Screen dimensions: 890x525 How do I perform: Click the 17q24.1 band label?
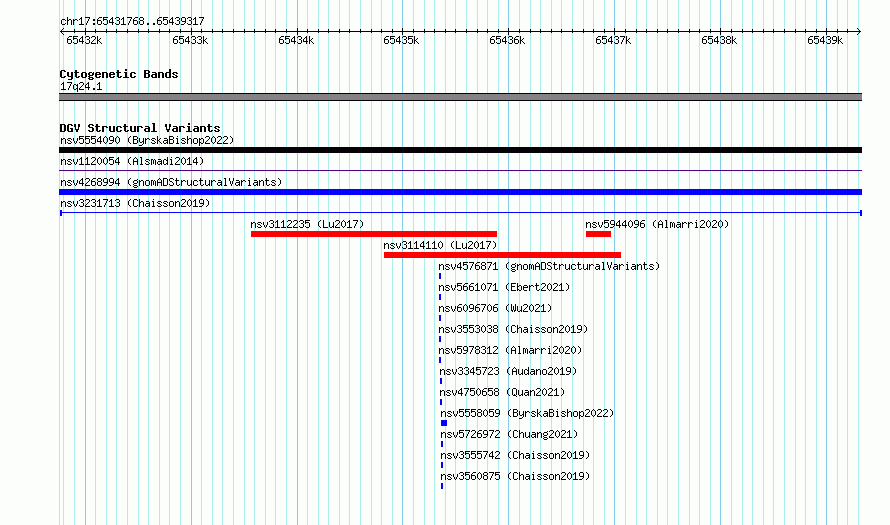click(x=81, y=86)
